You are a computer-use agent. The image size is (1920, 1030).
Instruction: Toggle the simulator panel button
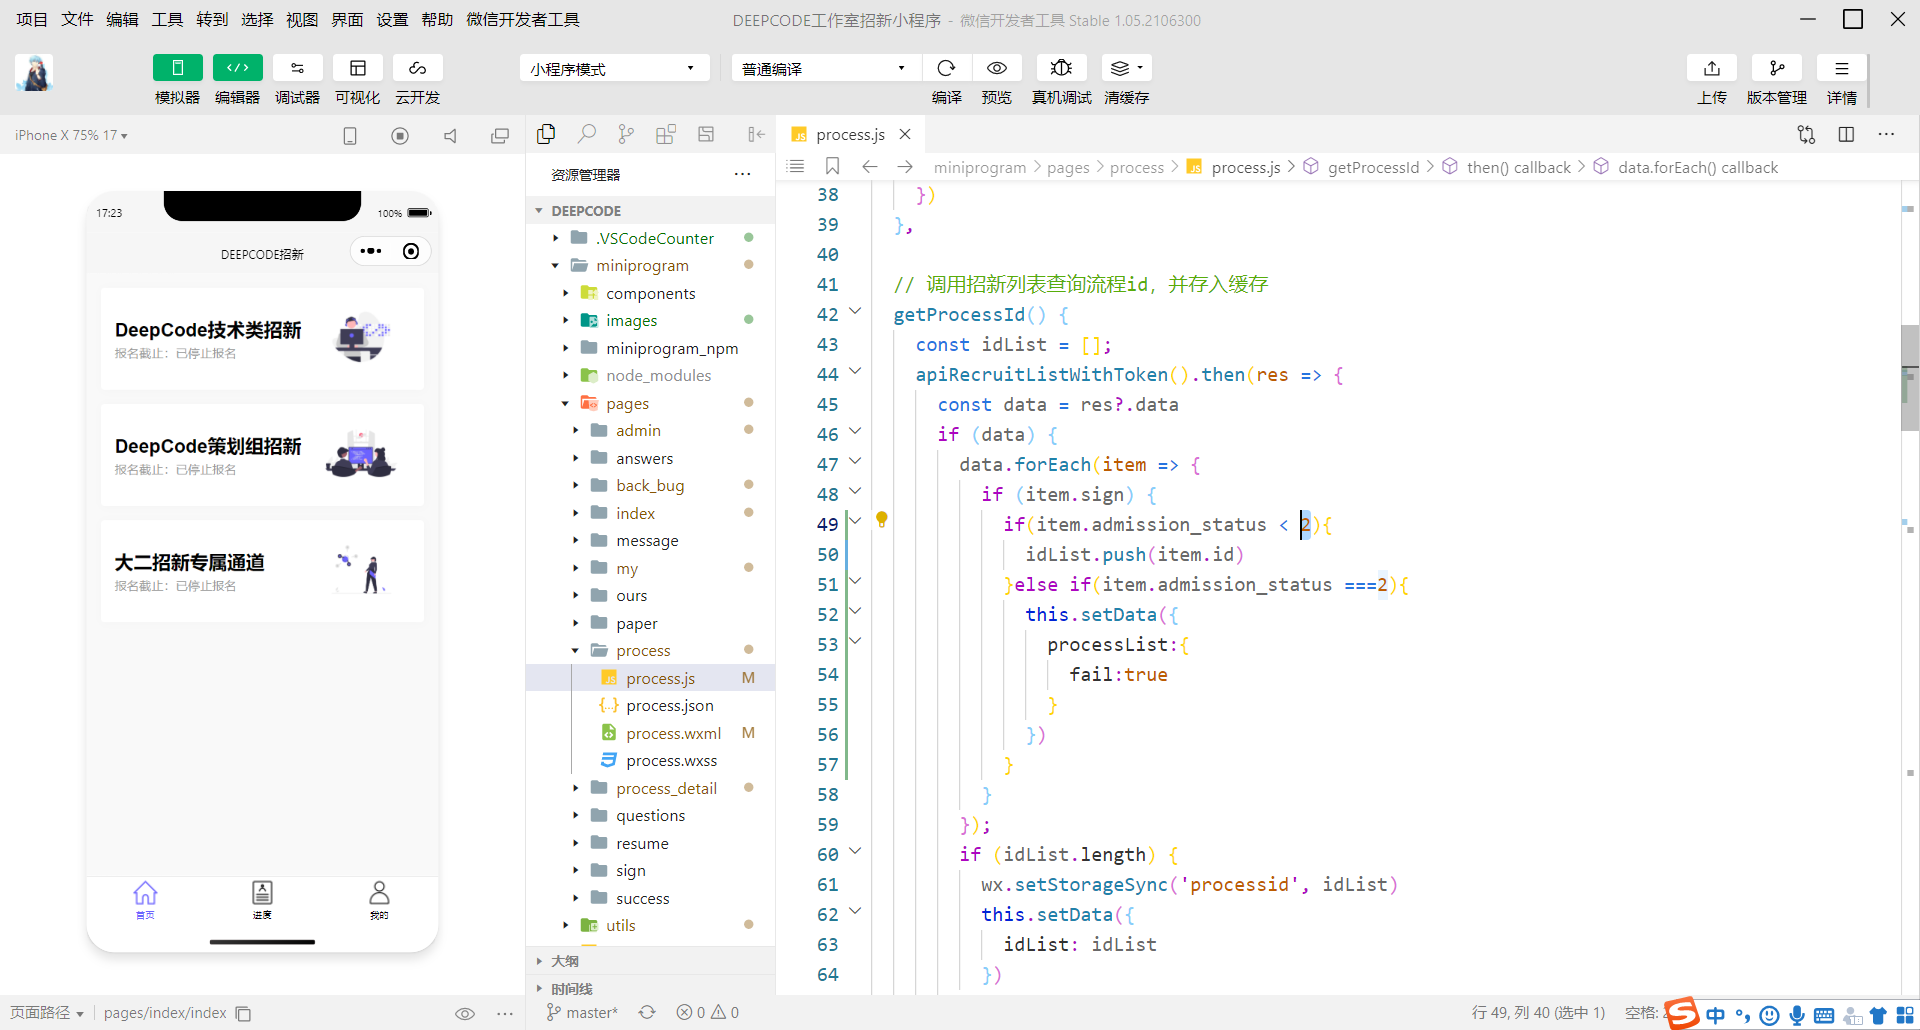(x=178, y=68)
